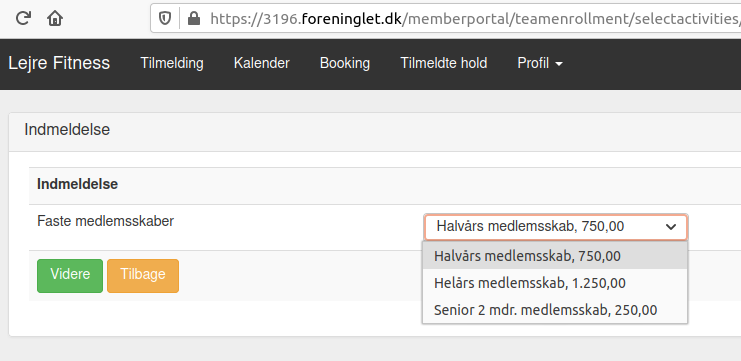Click the green Videre button
741x361 pixels.
[70, 275]
